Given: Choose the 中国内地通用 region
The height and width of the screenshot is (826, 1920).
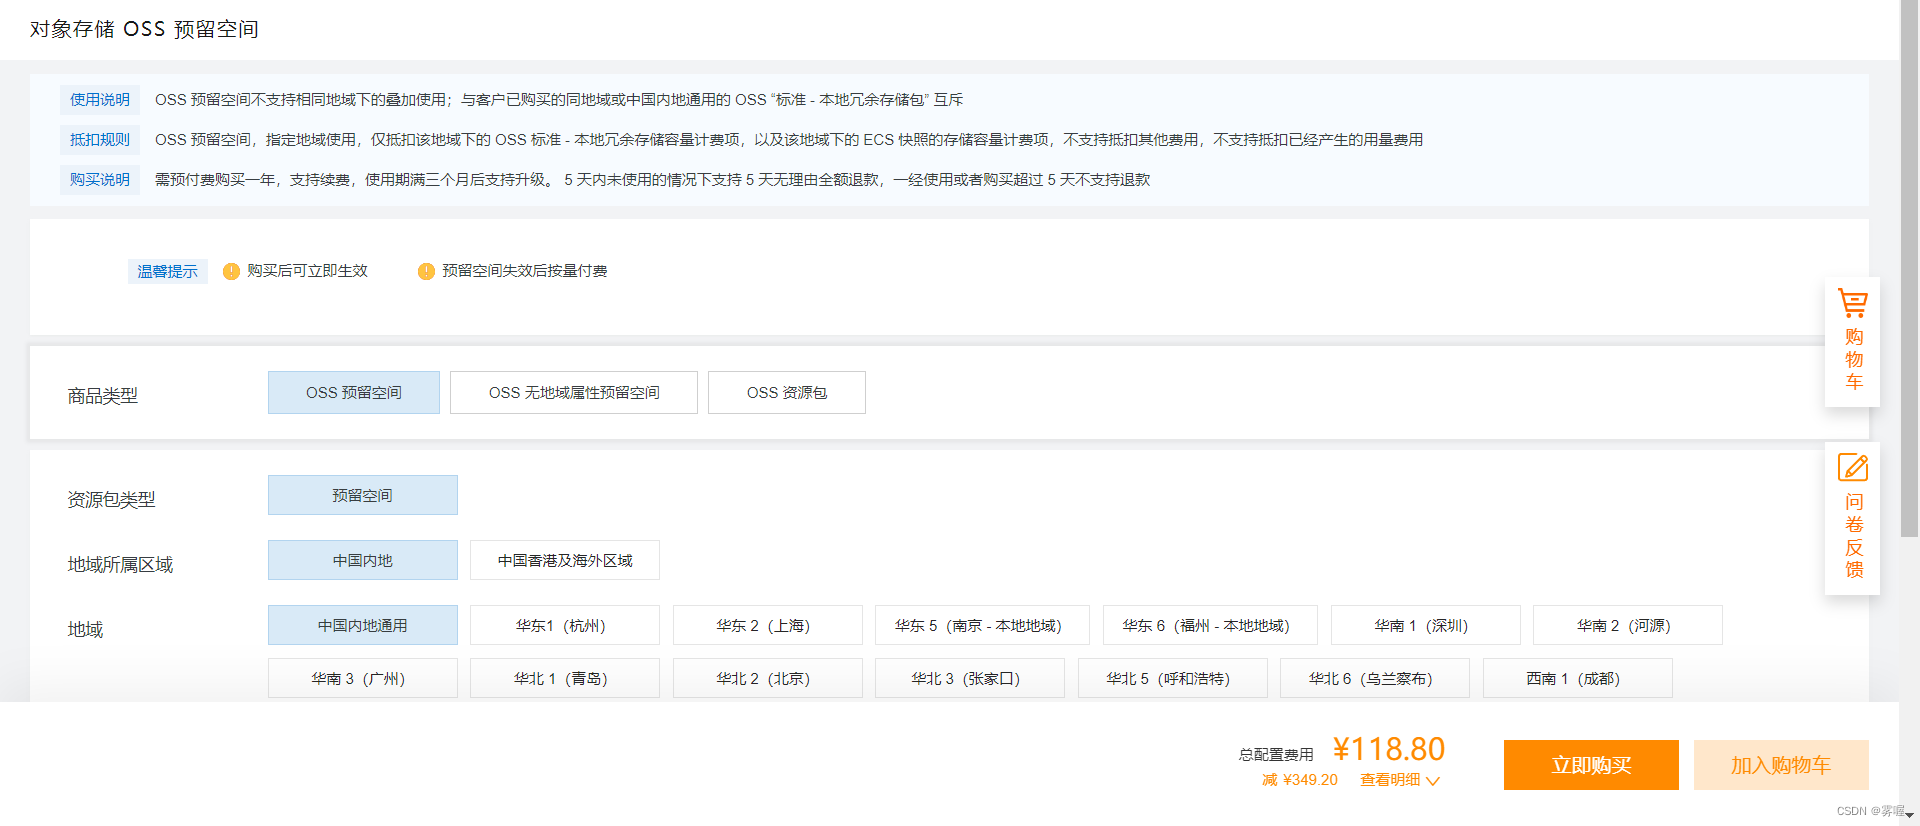Looking at the screenshot, I should click(x=363, y=625).
